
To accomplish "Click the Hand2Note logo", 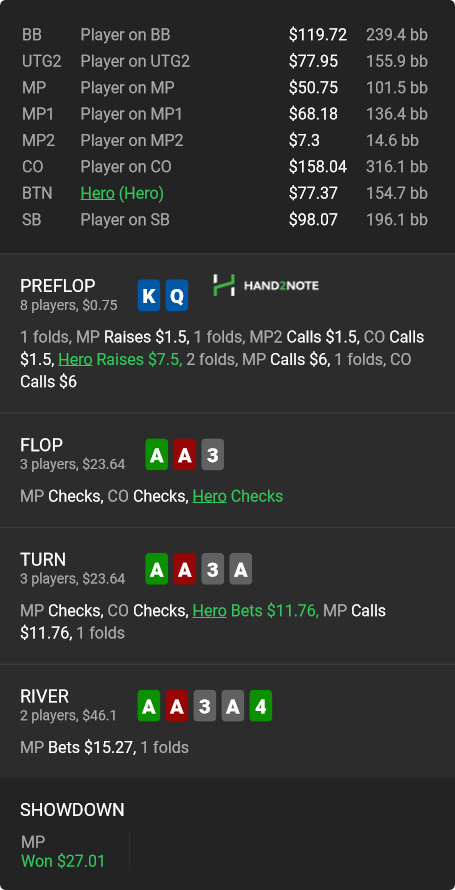I will coord(266,285).
